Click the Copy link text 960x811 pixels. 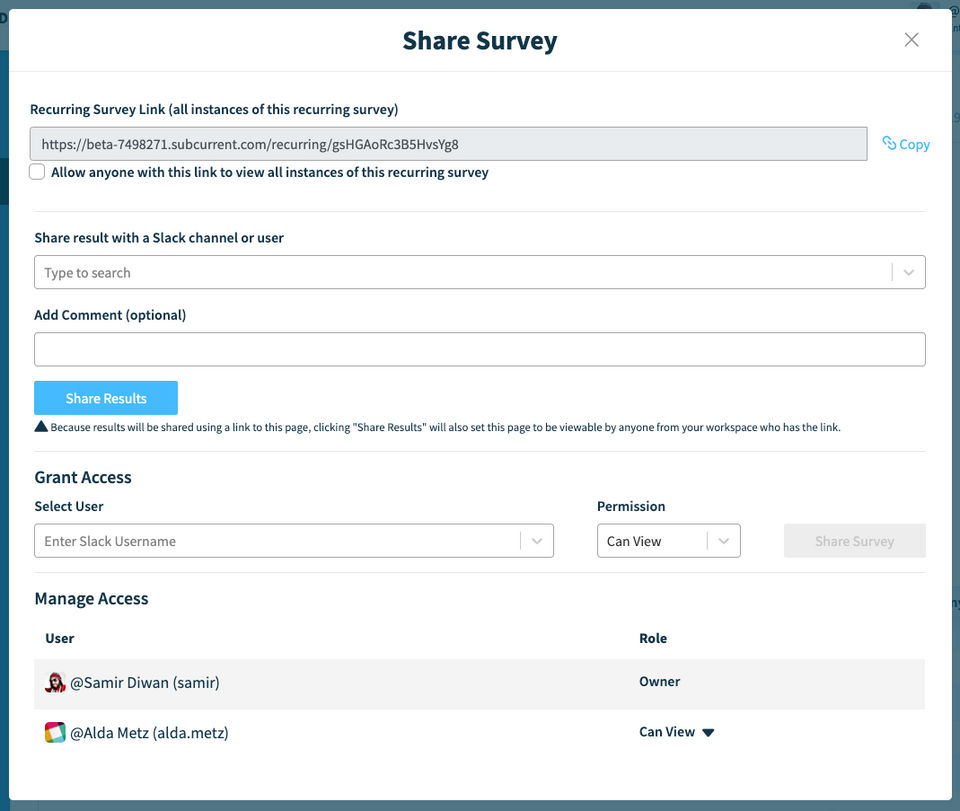pos(914,144)
